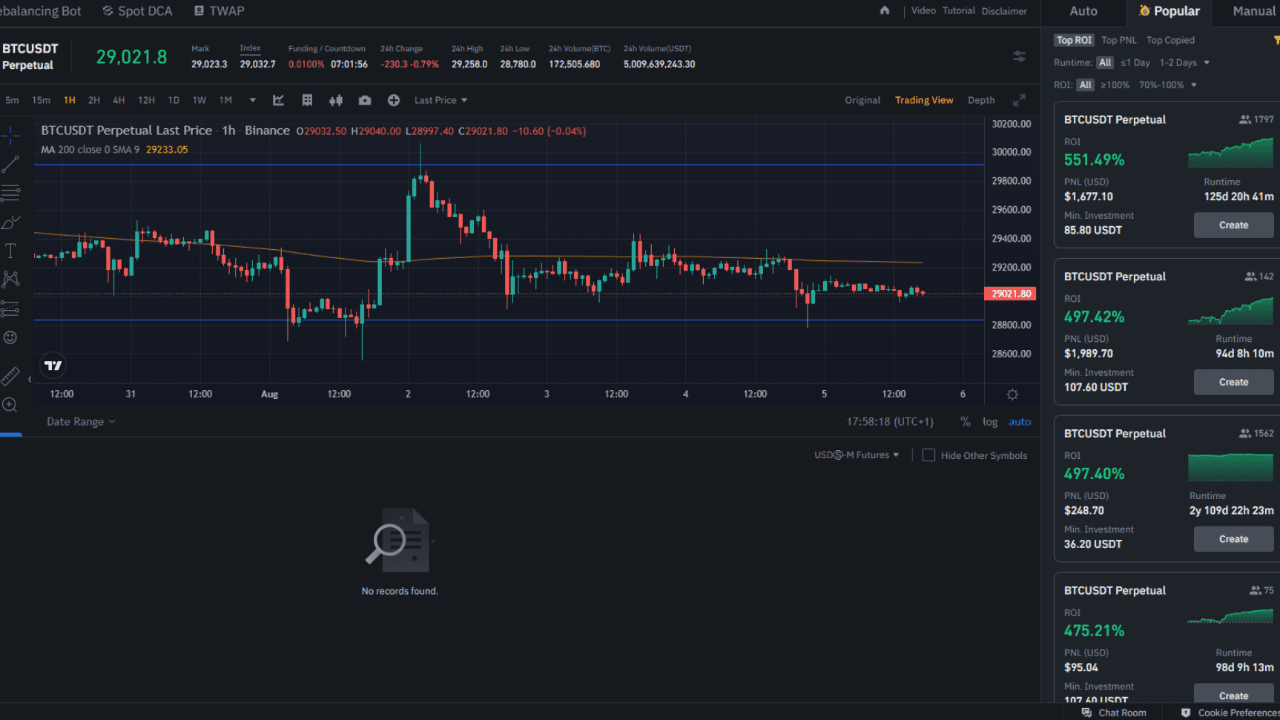The height and width of the screenshot is (720, 1280).
Task: Select the 1H timeframe interval
Action: [69, 100]
